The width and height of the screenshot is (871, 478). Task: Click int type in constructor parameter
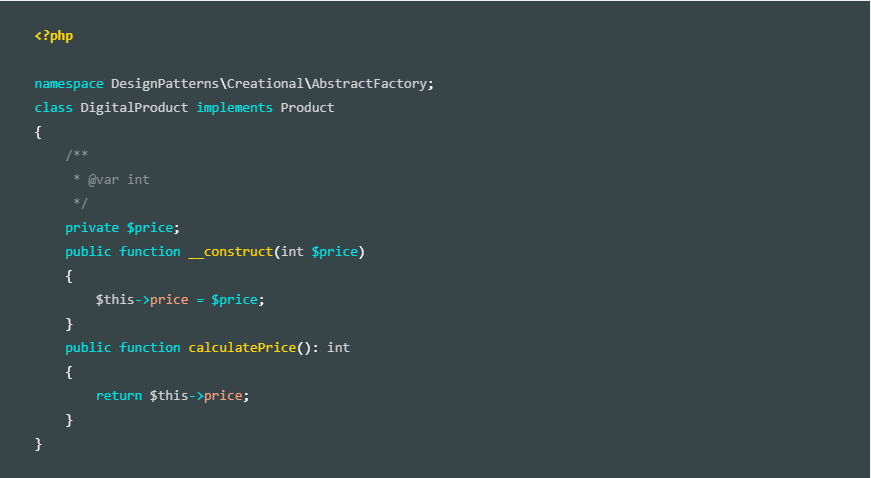click(292, 252)
